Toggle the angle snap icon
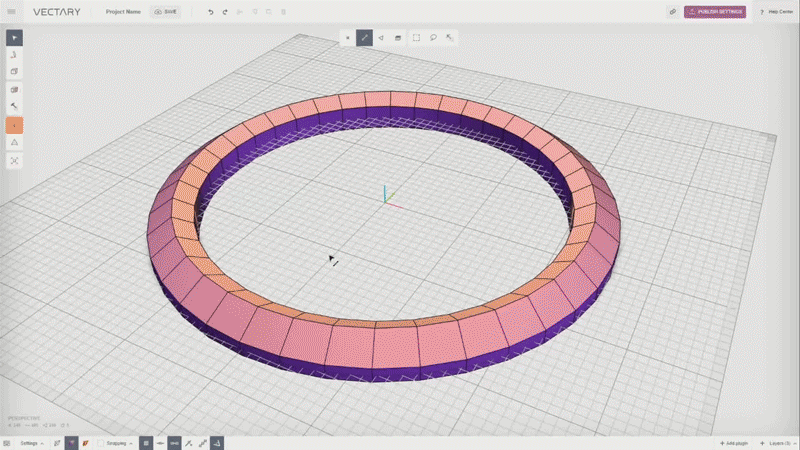Image resolution: width=800 pixels, height=450 pixels. pyautogui.click(x=217, y=443)
